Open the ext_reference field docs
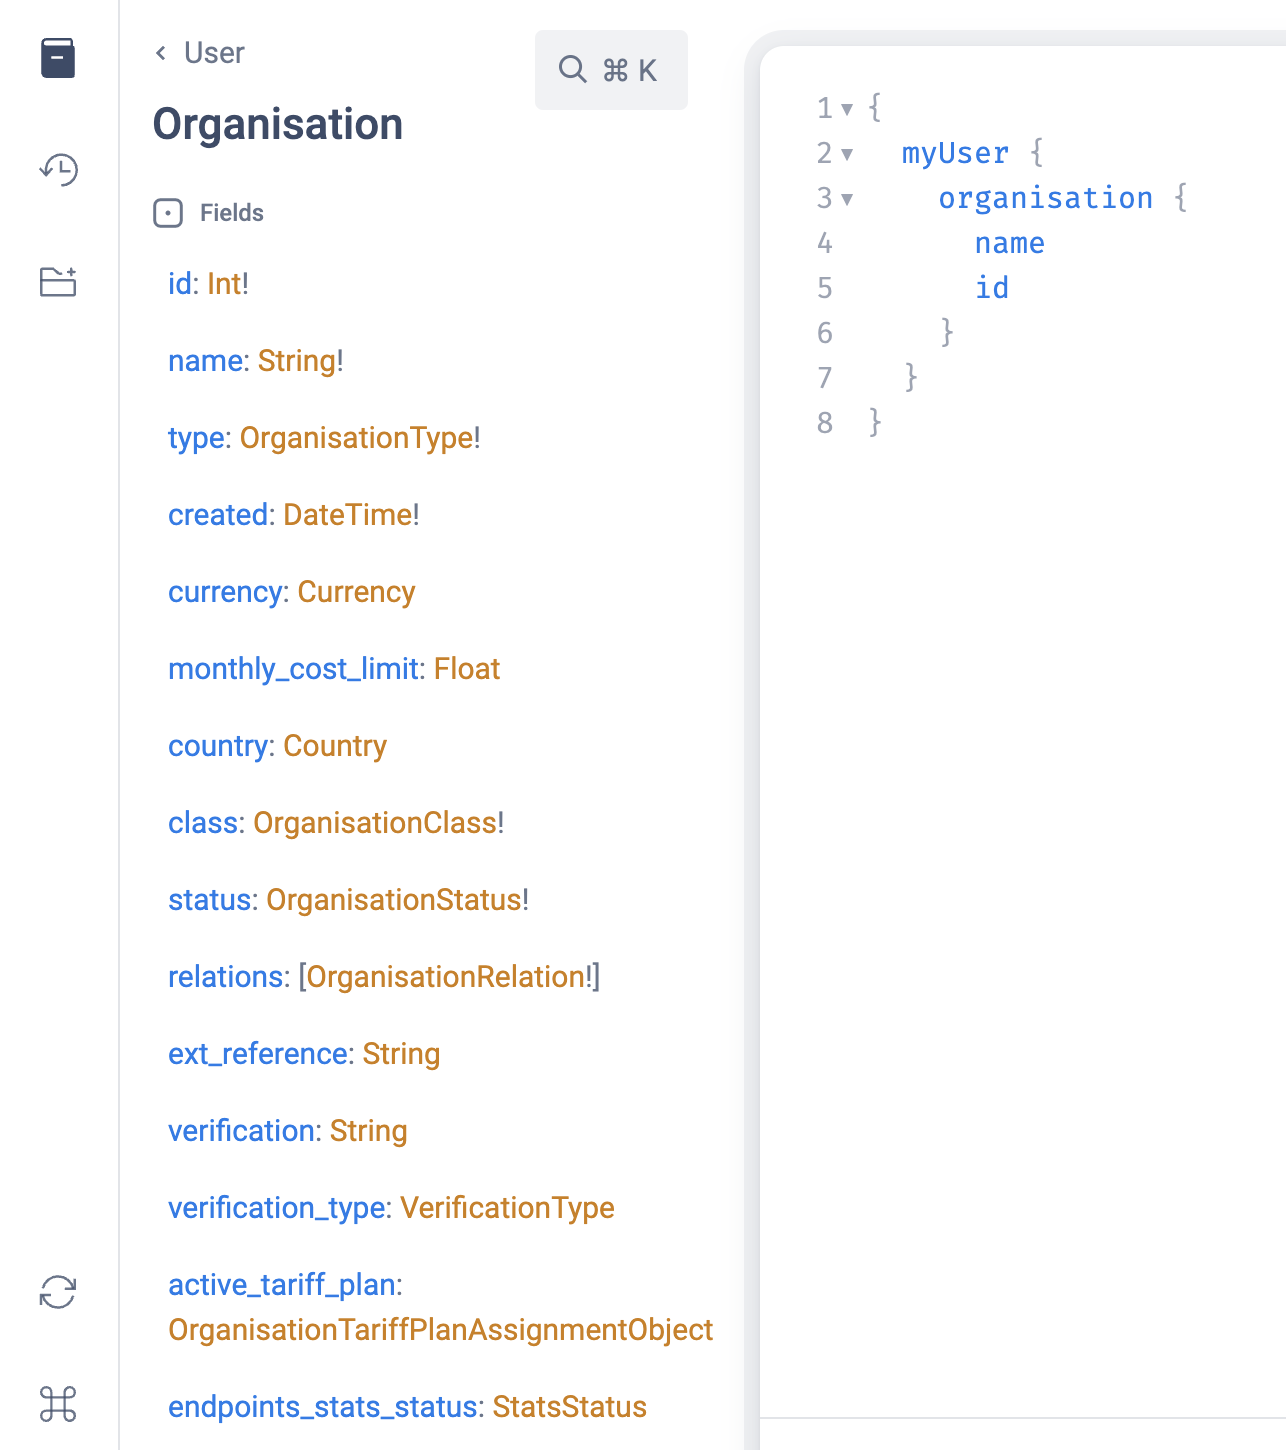This screenshot has width=1286, height=1450. (258, 1054)
